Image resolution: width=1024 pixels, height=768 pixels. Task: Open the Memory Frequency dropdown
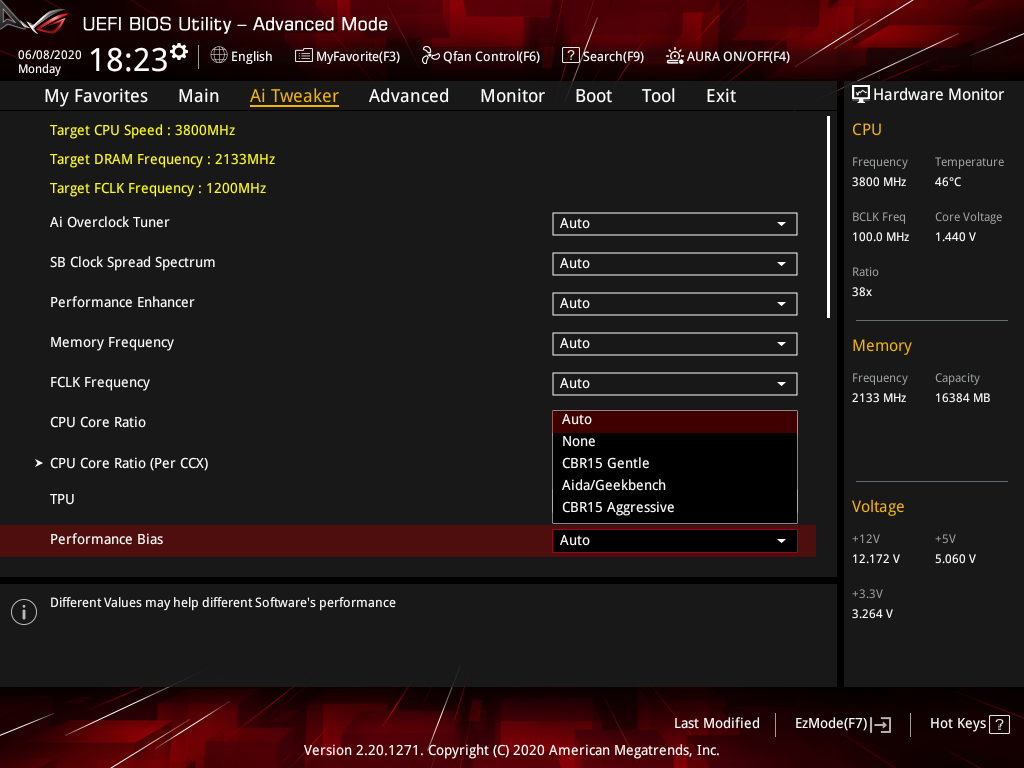[x=675, y=344]
